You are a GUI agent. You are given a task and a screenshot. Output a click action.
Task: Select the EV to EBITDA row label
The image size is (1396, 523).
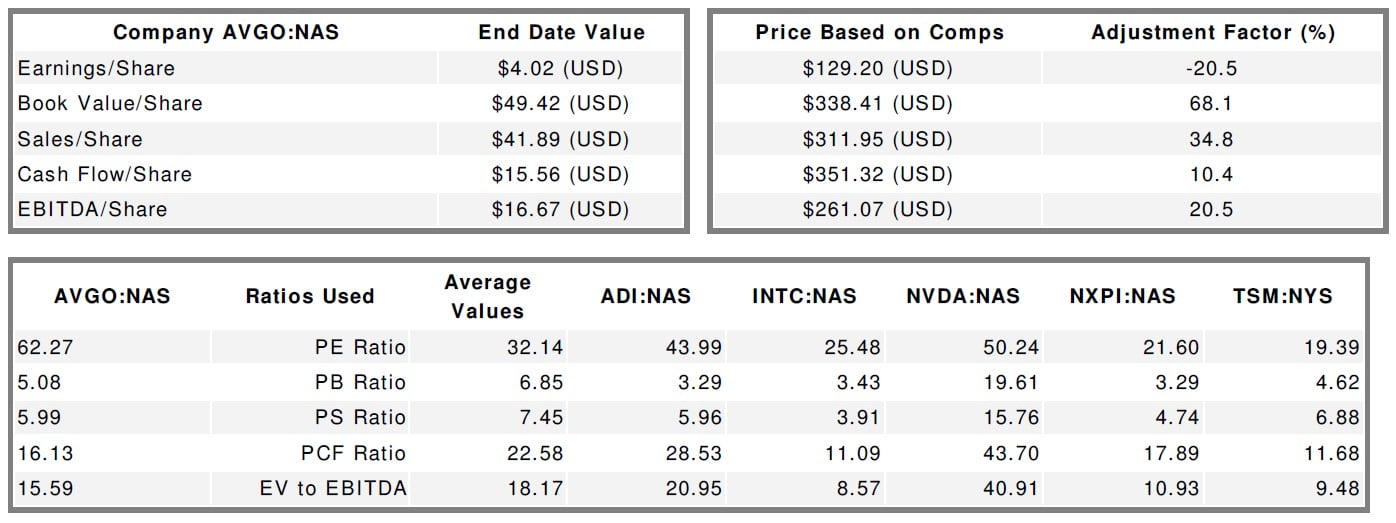coord(337,489)
